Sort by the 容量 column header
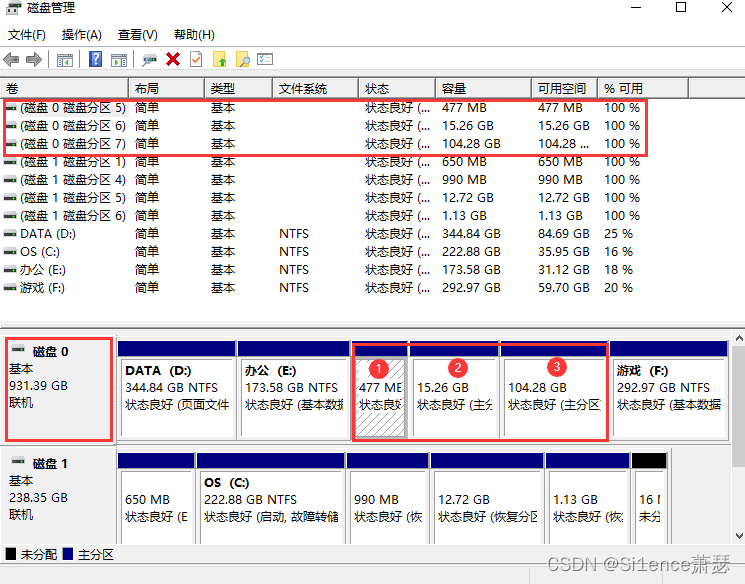Screen dimensions: 745x584 pos(484,88)
